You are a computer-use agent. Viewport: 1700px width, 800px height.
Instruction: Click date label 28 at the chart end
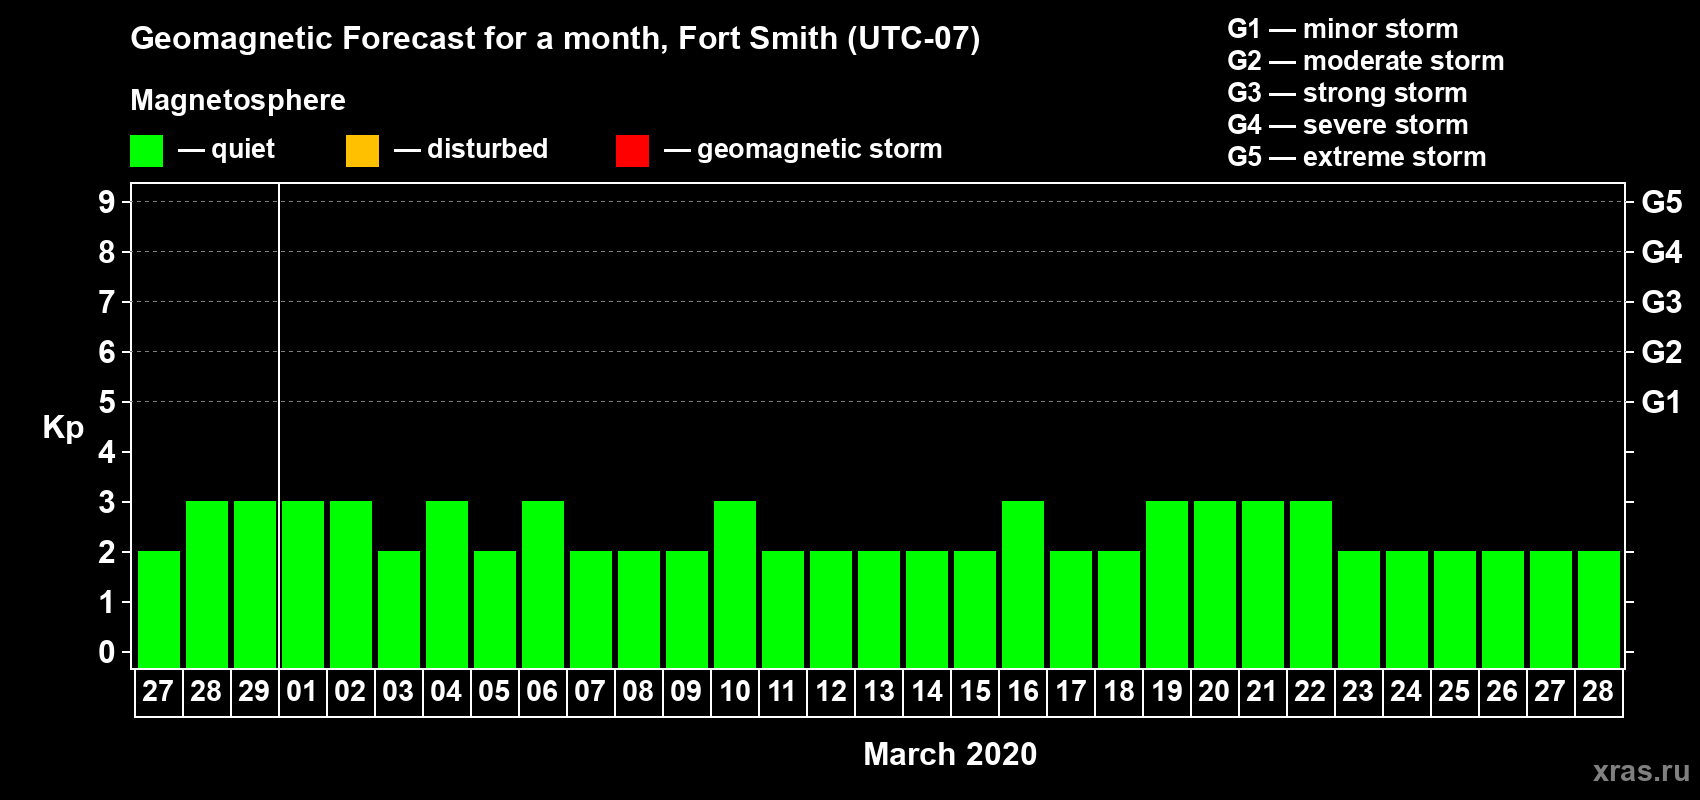tap(1598, 691)
